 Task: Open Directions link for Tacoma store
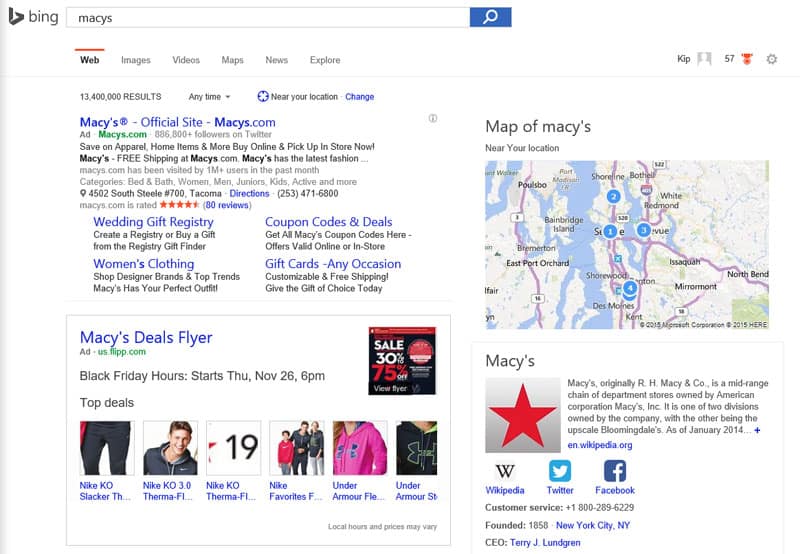pyautogui.click(x=249, y=193)
